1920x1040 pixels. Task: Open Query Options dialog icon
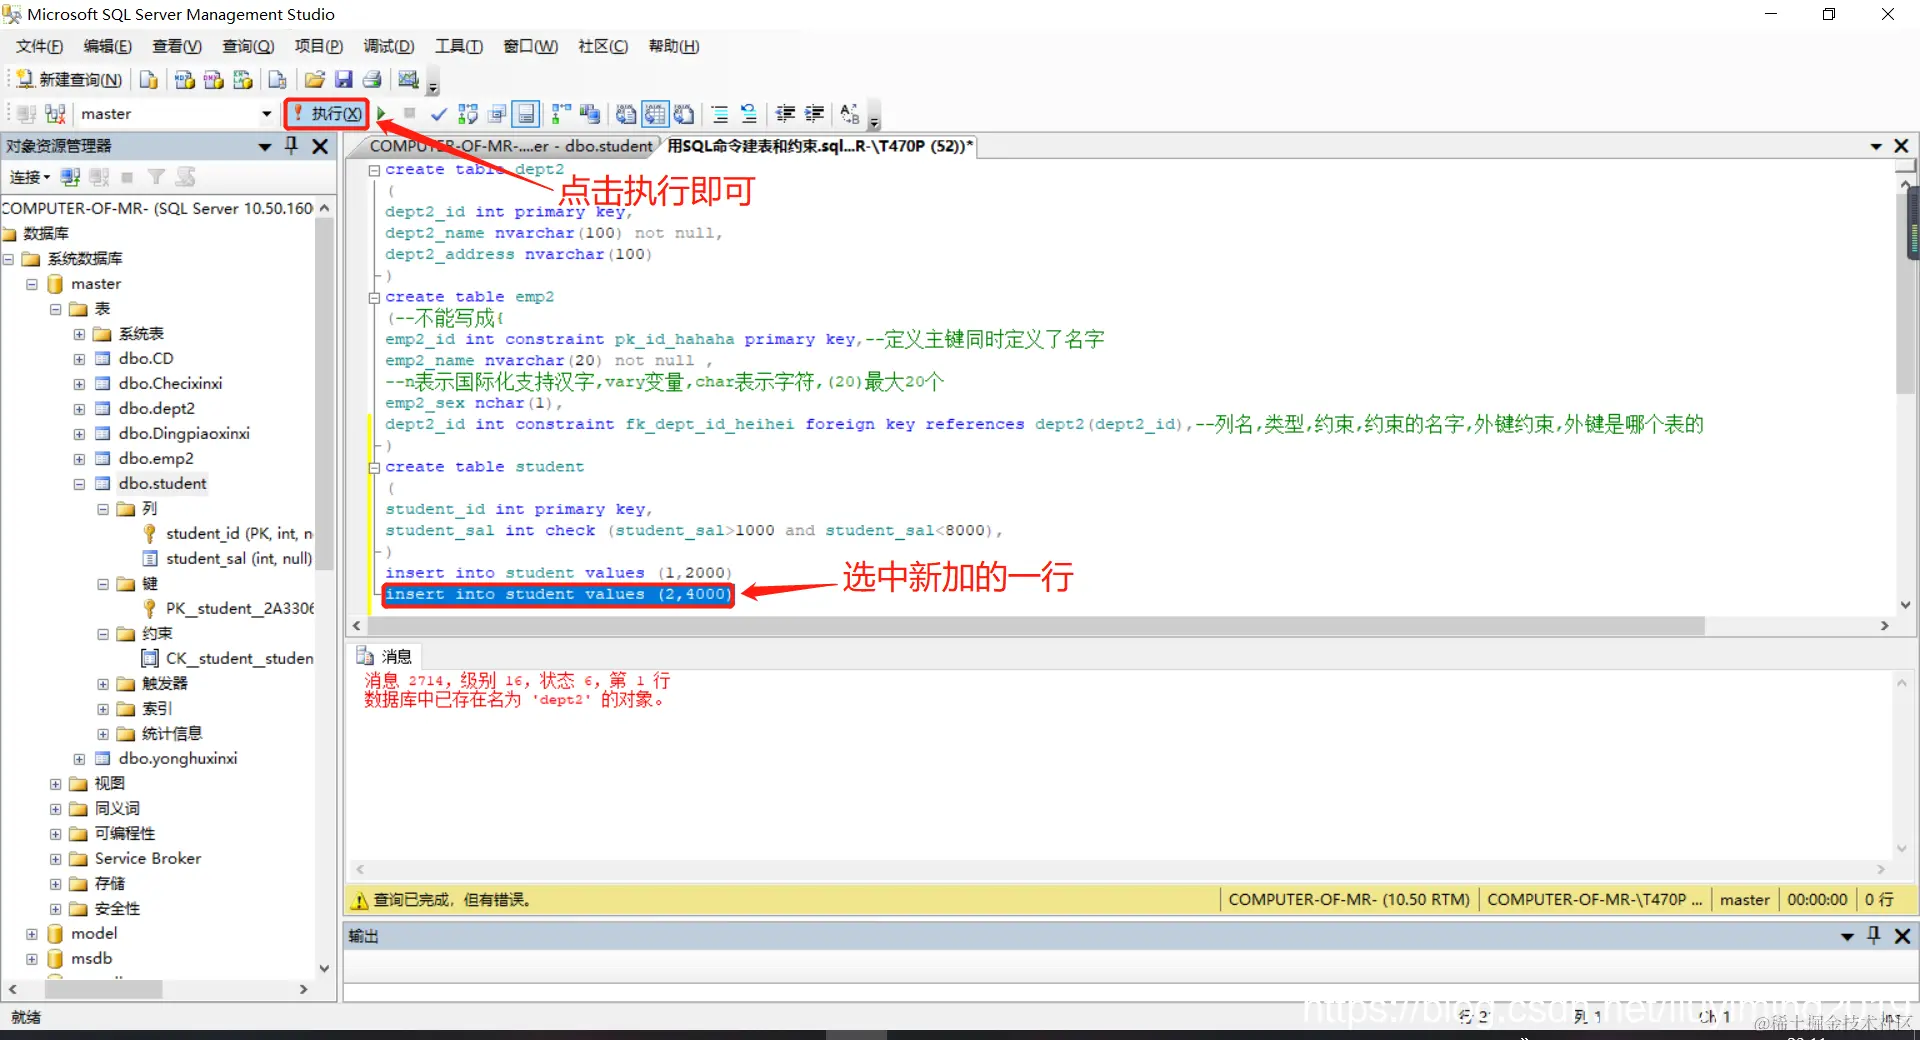coord(496,114)
